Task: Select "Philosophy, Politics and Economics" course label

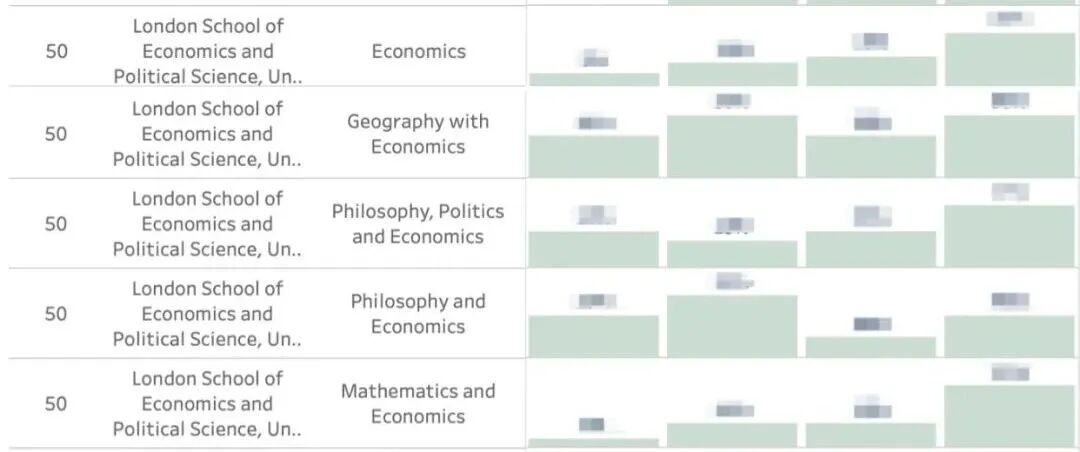Action: coord(418,224)
